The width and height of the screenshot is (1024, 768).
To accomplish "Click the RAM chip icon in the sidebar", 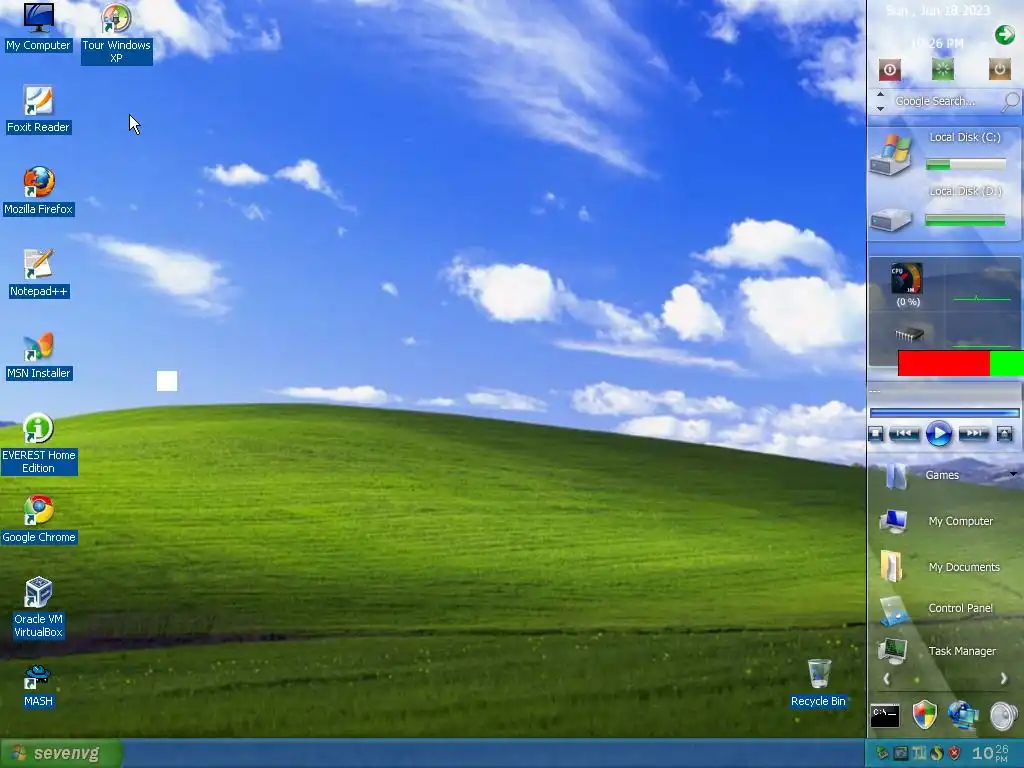I will 908,334.
